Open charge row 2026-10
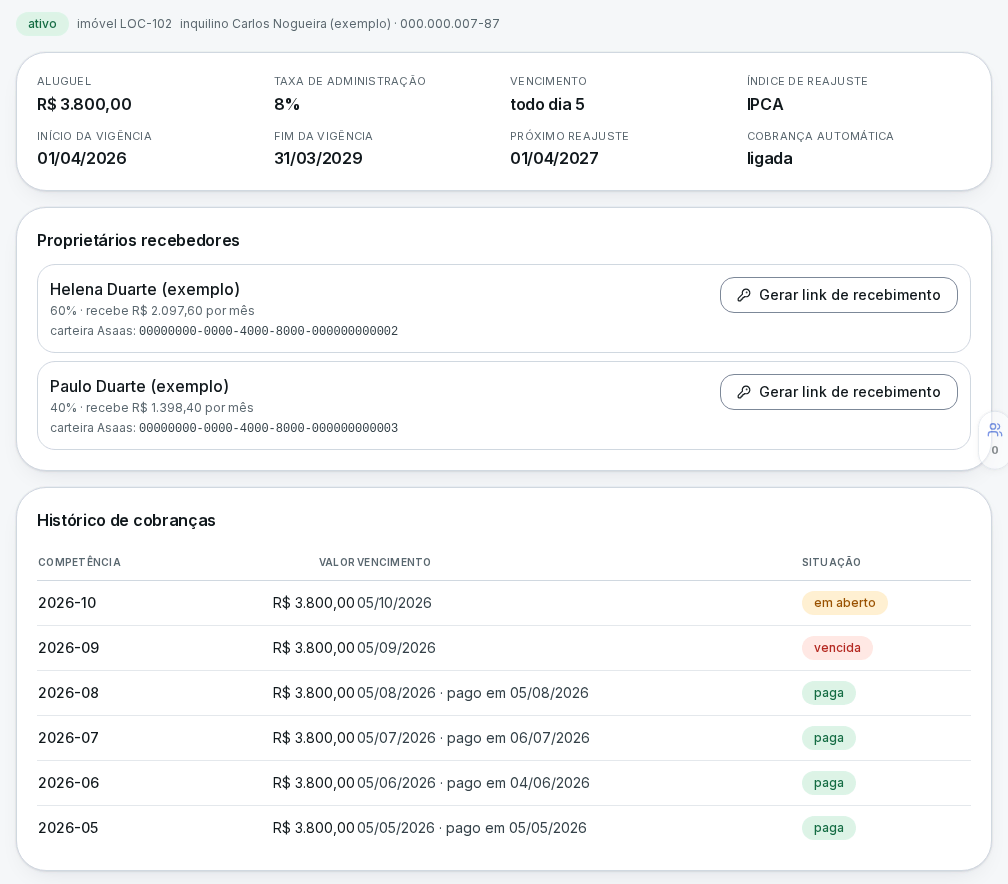This screenshot has height=884, width=1008. [503, 603]
